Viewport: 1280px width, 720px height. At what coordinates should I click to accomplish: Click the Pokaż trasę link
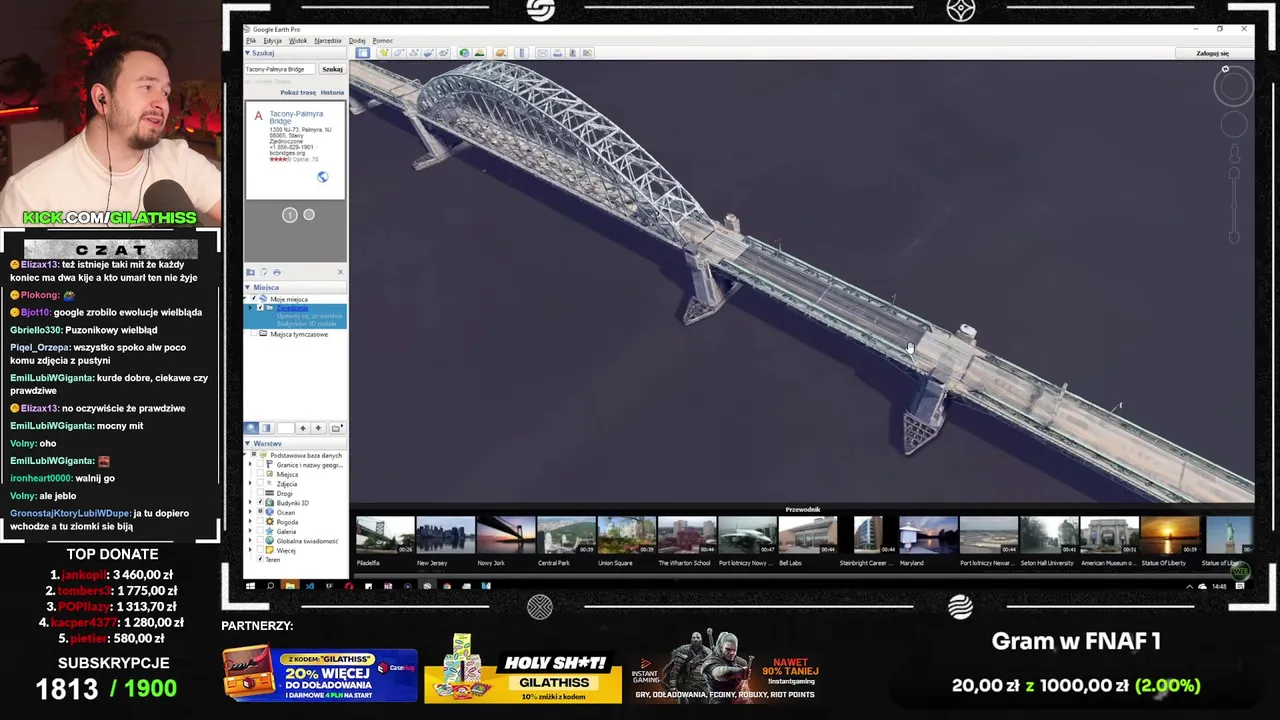tap(298, 92)
